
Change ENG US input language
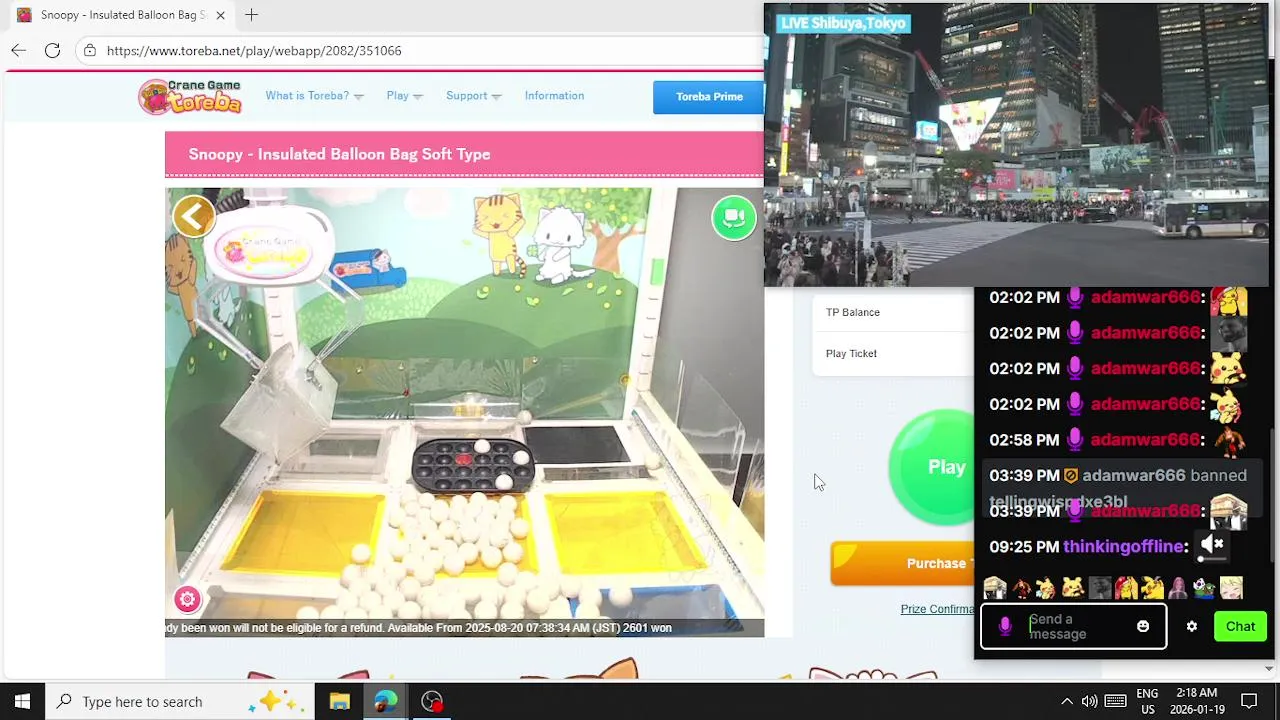(x=1147, y=701)
